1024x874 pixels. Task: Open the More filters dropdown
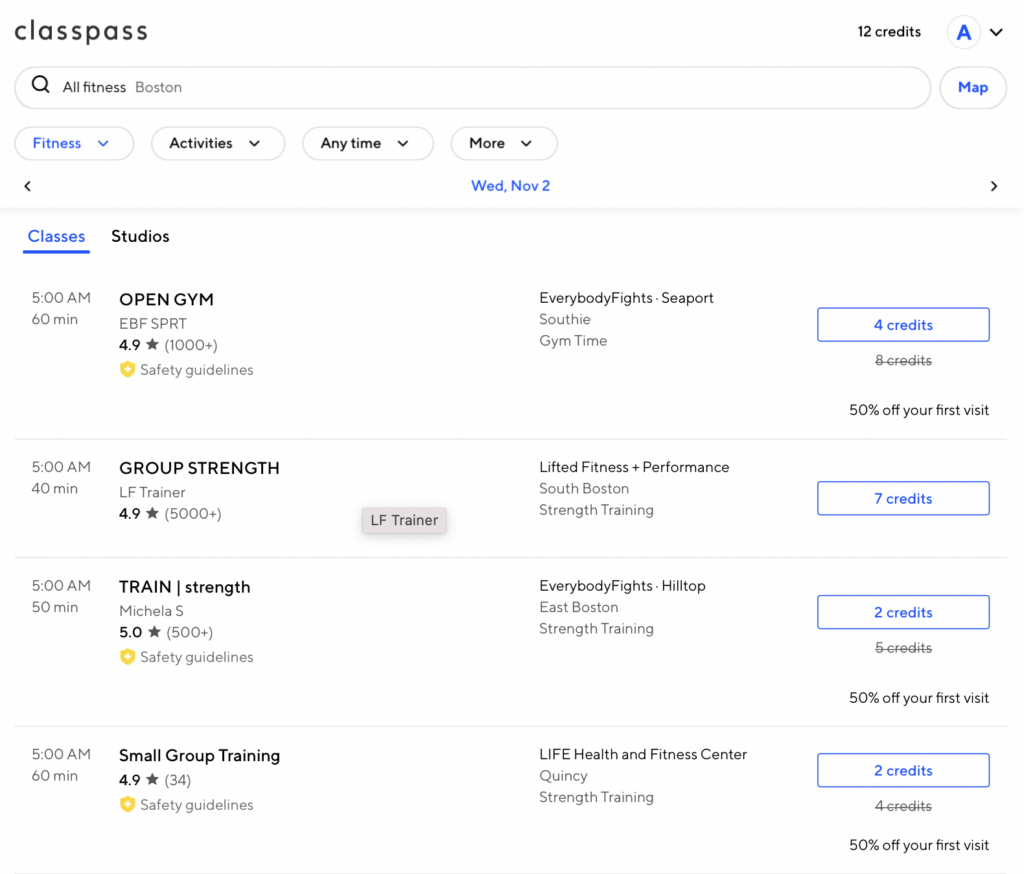[503, 143]
